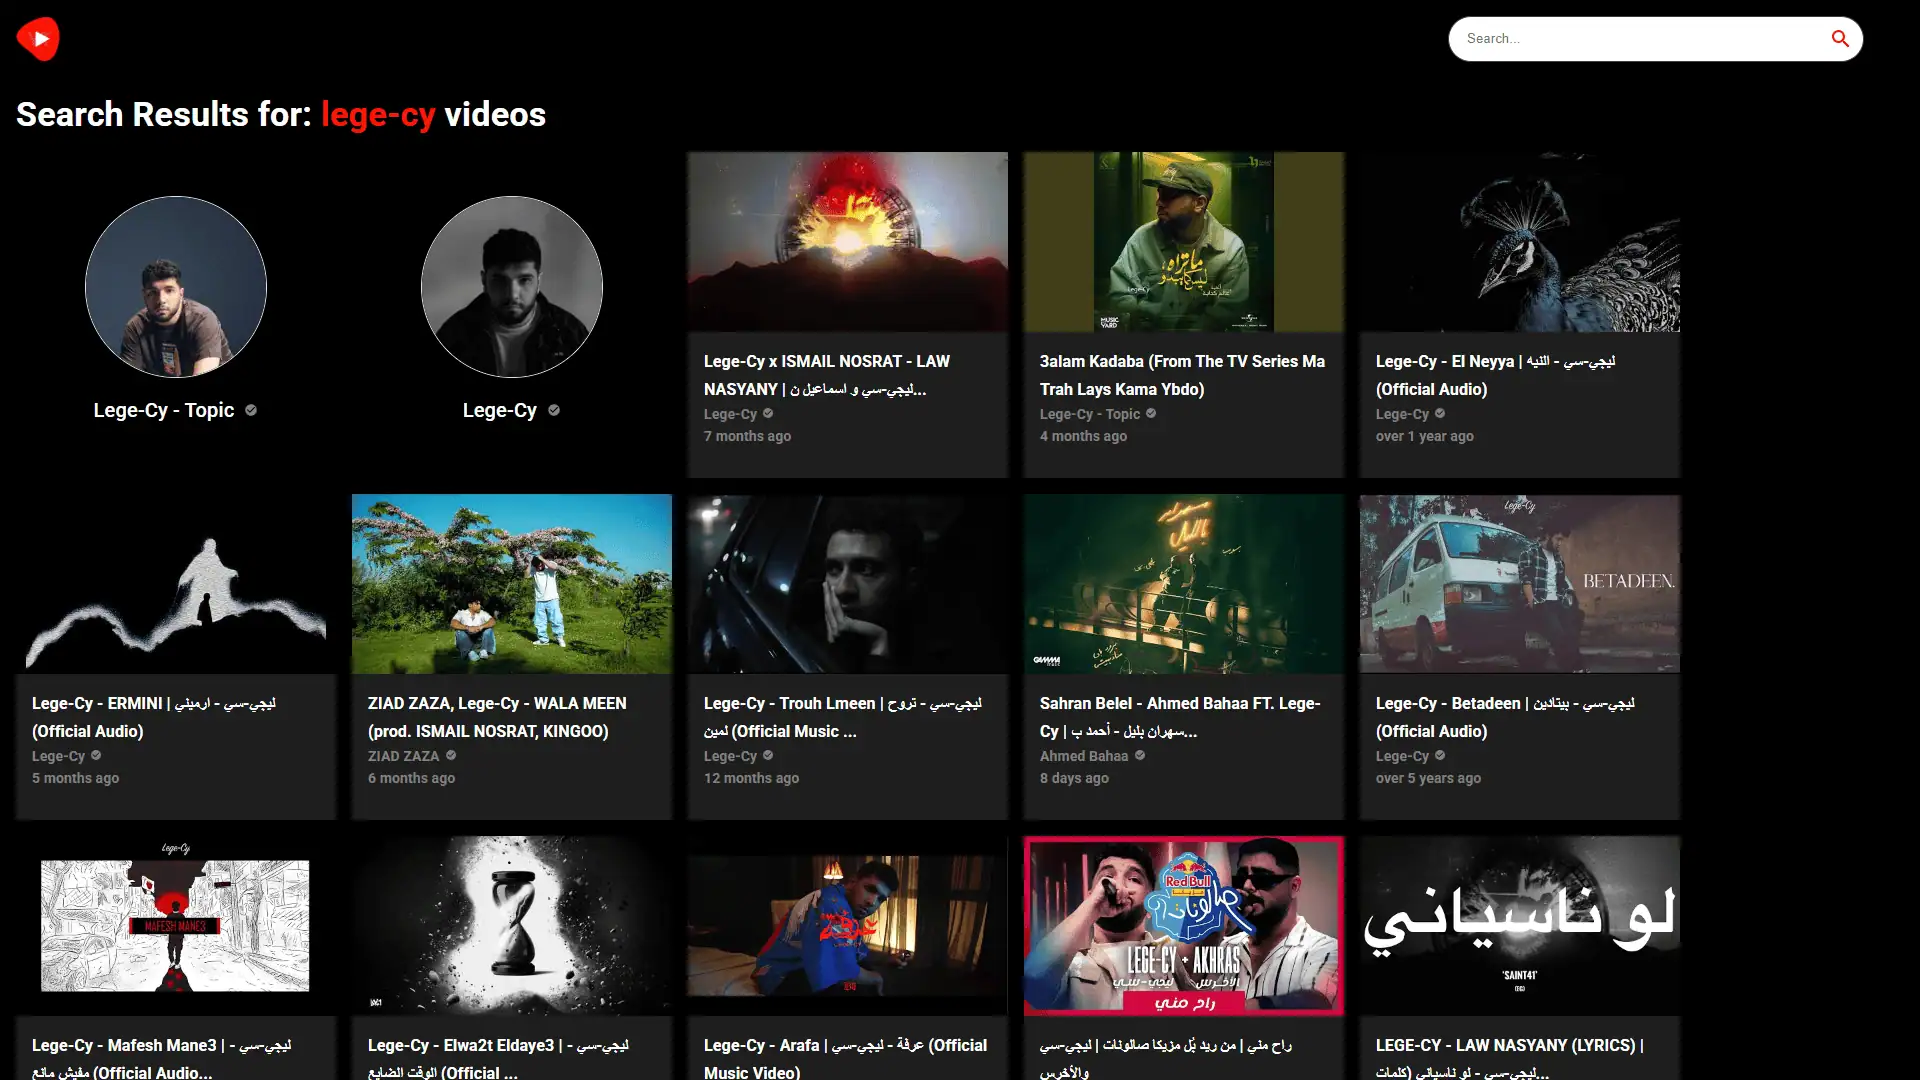This screenshot has height=1080, width=1920.
Task: Open ERMINI video thumbnail
Action: pyautogui.click(x=176, y=584)
